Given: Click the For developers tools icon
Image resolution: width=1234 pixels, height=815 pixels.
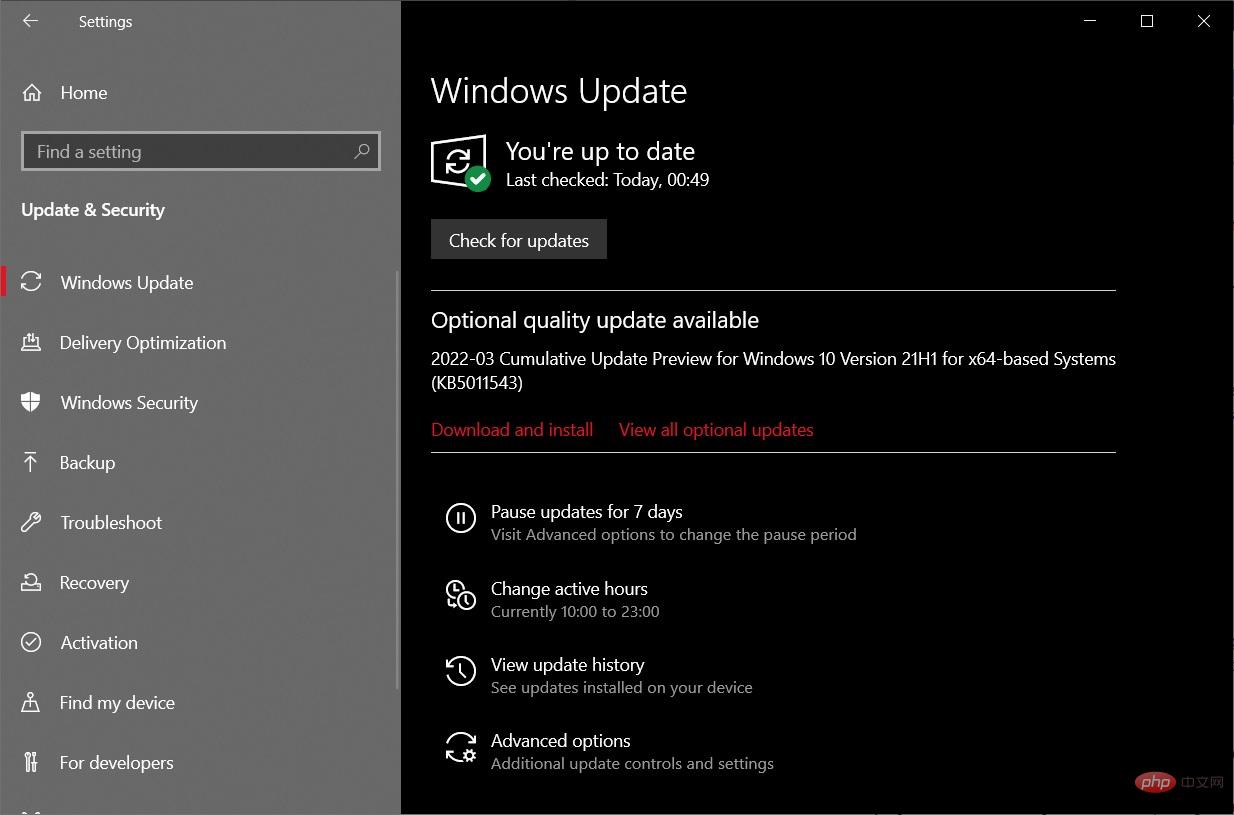Looking at the screenshot, I should (x=31, y=762).
